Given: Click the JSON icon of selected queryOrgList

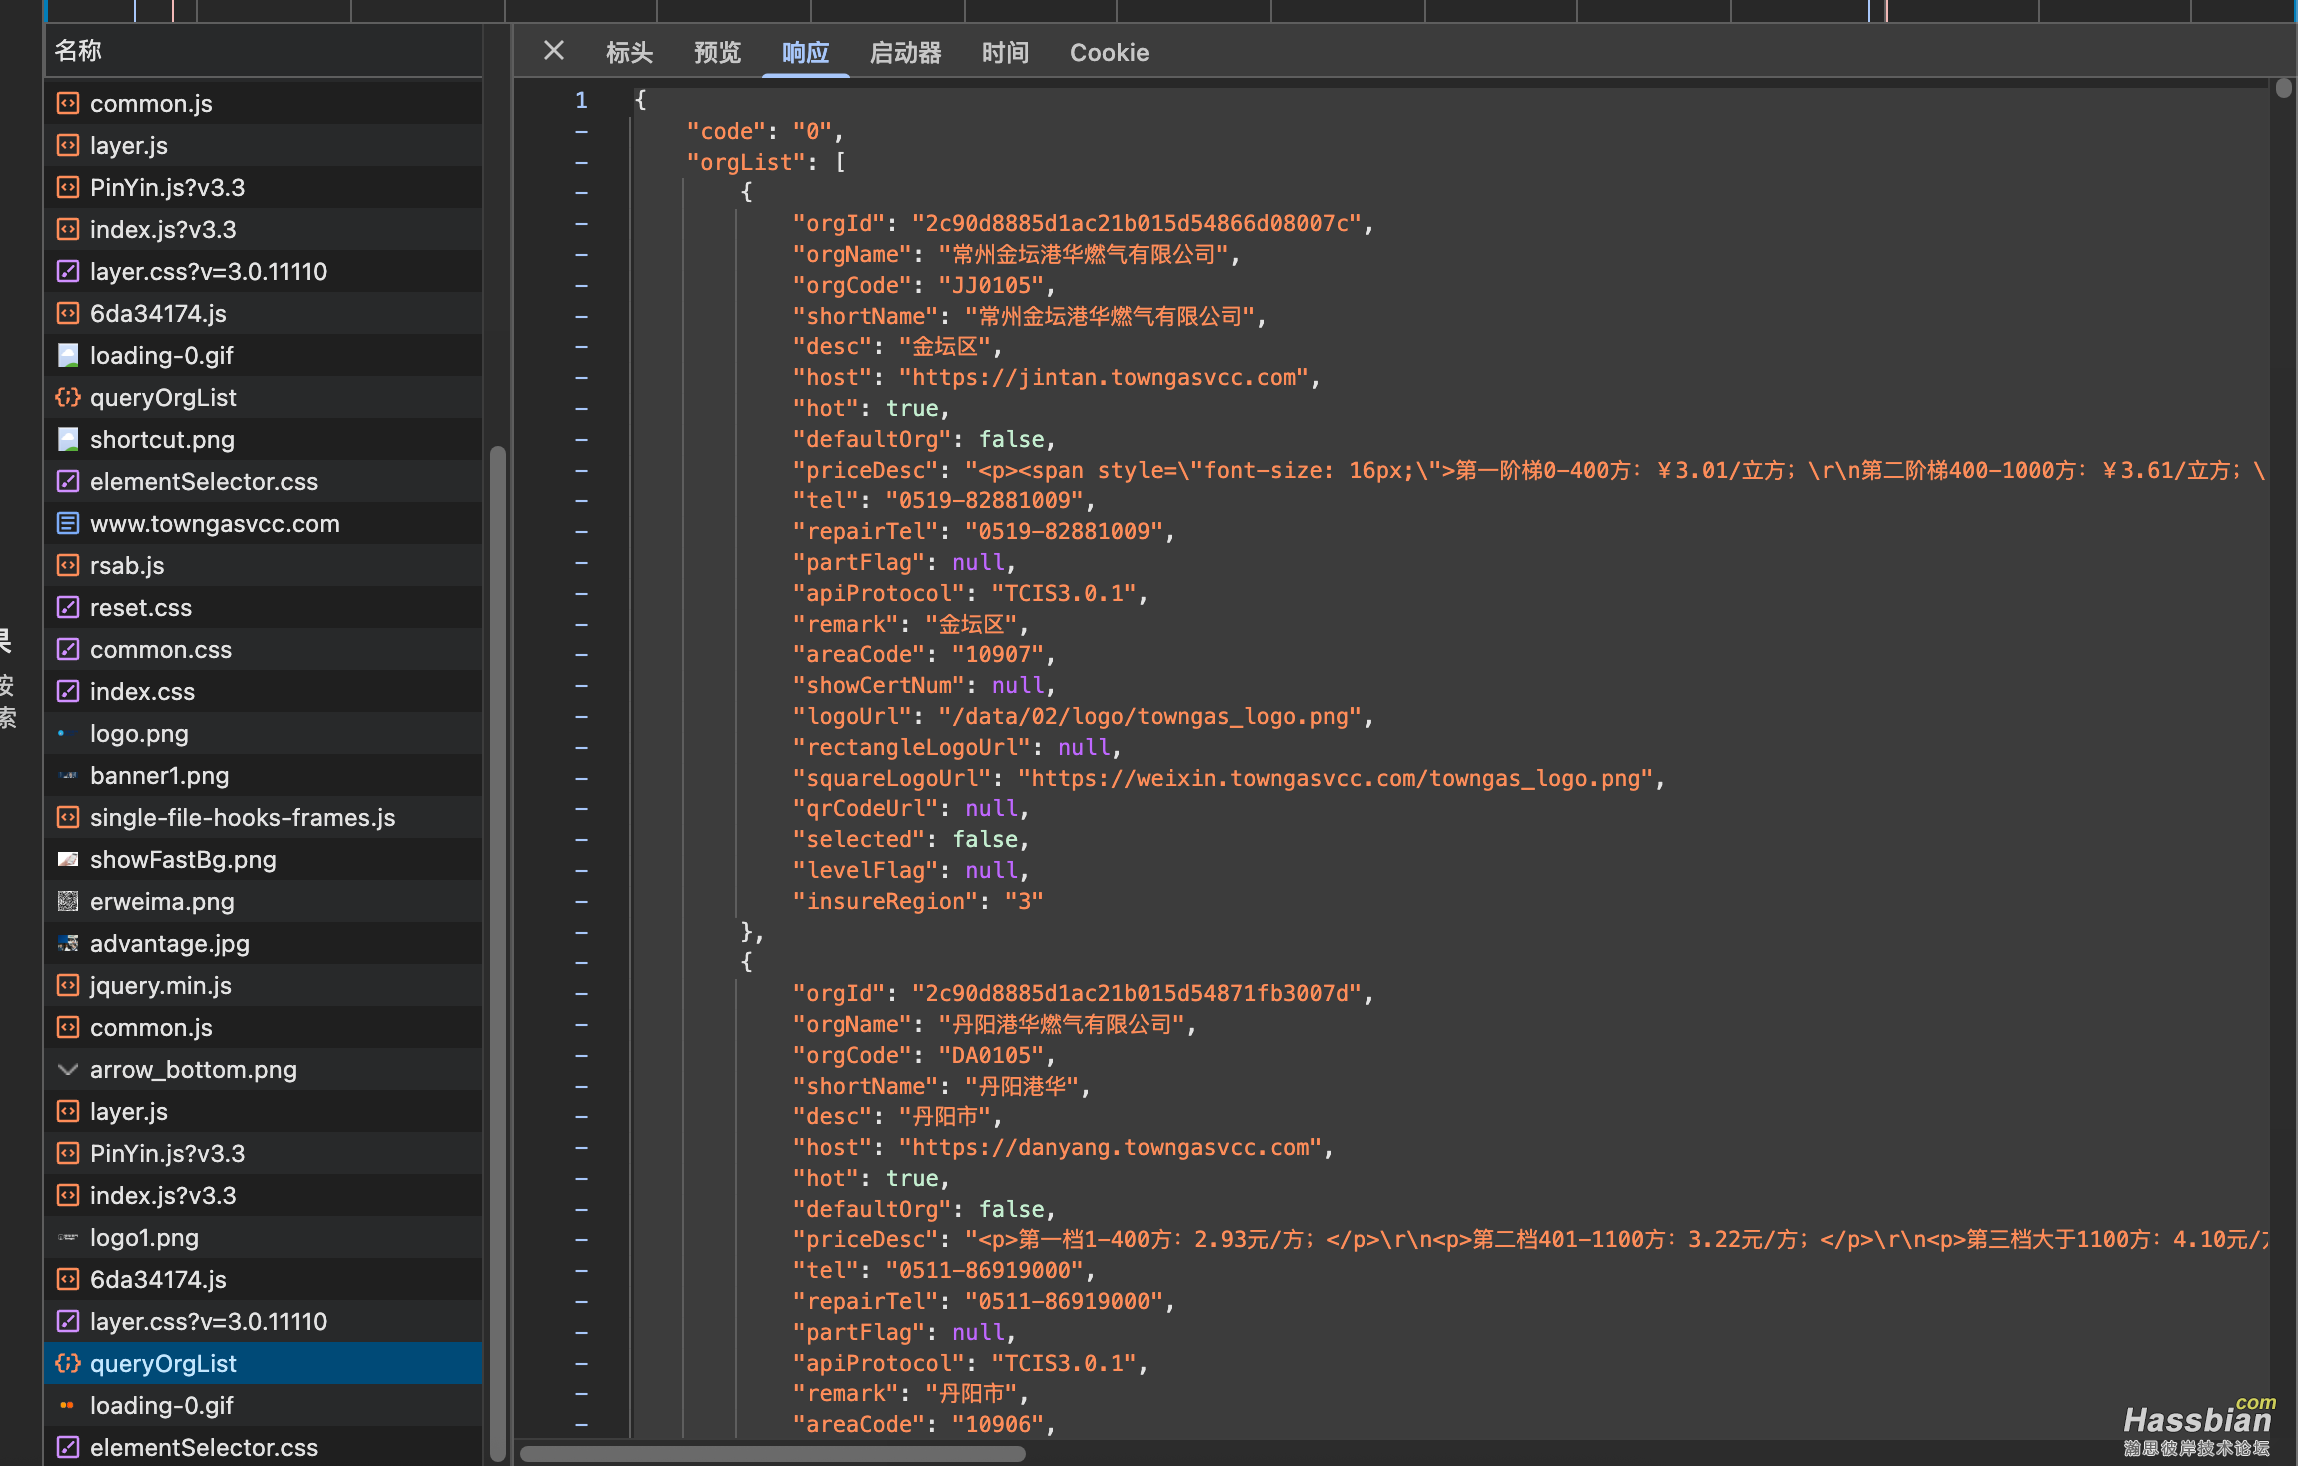Looking at the screenshot, I should pyautogui.click(x=68, y=1363).
